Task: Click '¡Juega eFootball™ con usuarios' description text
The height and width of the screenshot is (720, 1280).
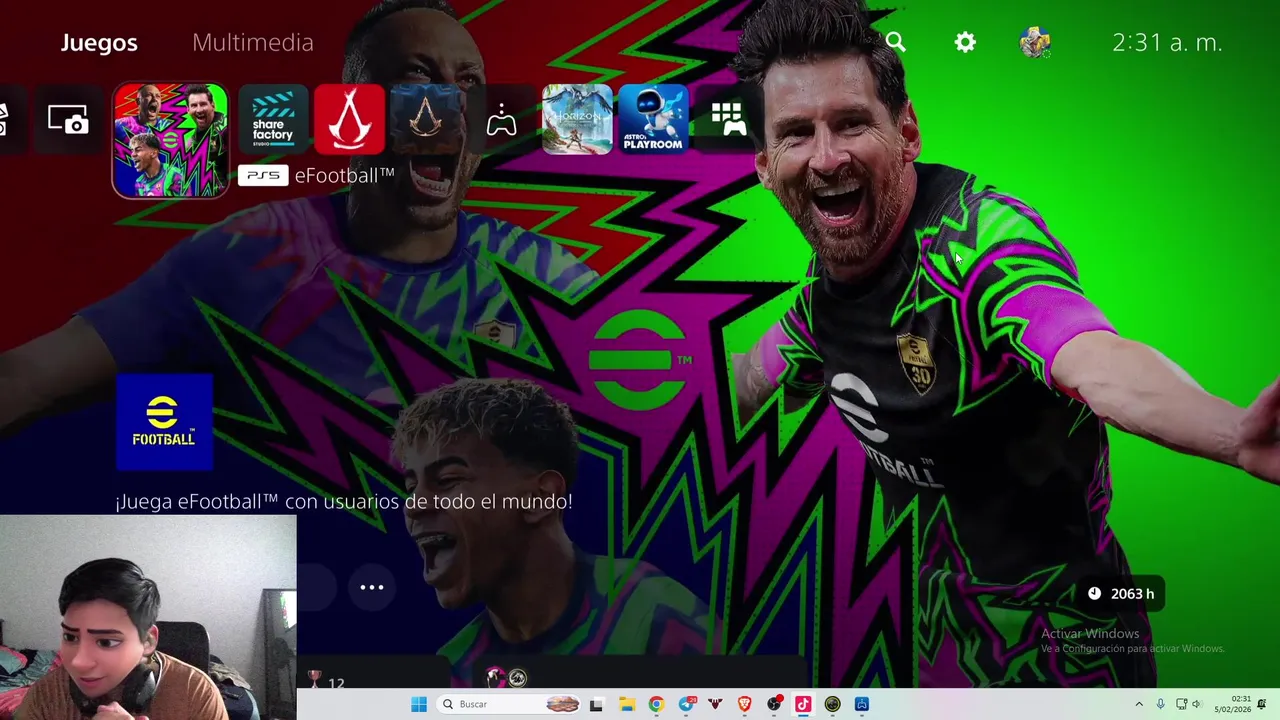Action: pos(343,501)
